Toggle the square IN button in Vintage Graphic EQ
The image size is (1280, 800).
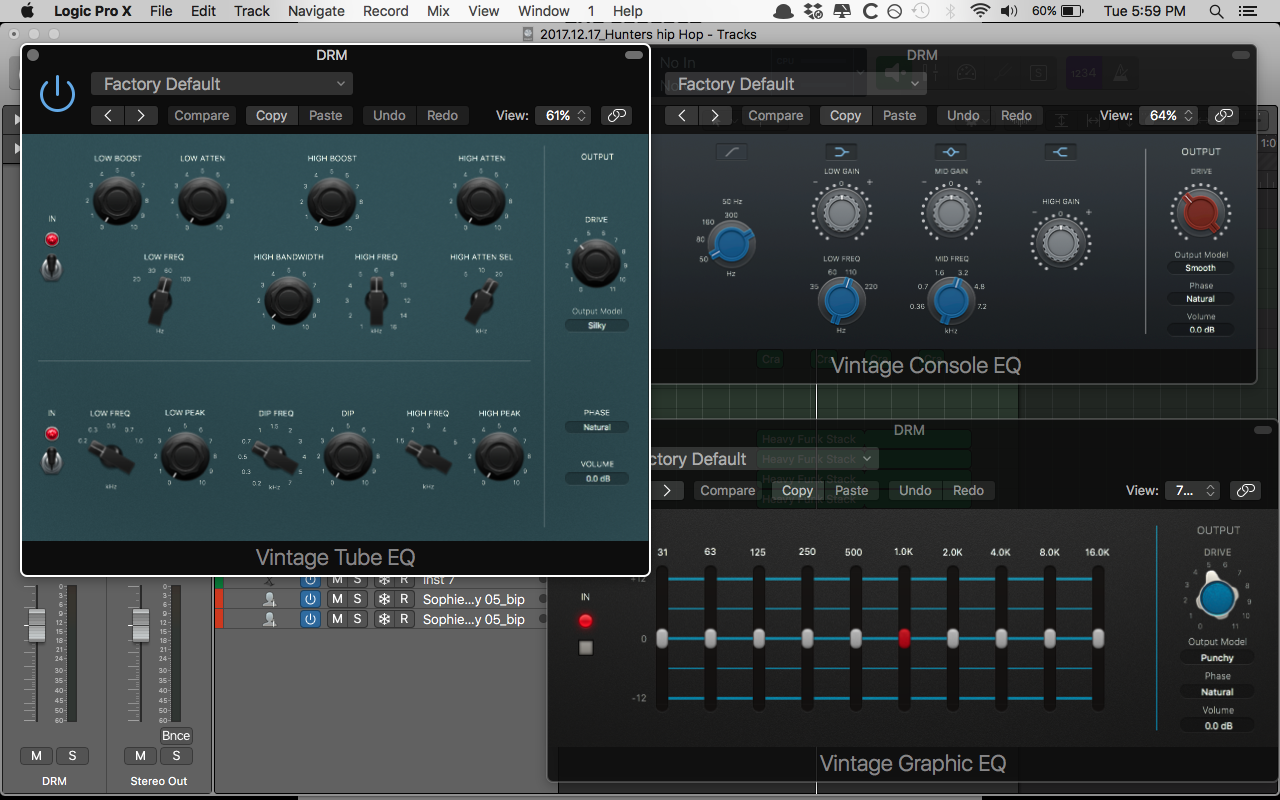[x=586, y=648]
